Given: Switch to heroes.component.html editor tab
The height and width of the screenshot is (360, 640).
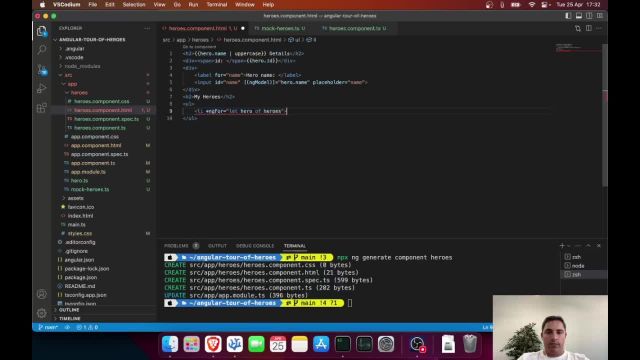Looking at the screenshot, I should 203,29.
